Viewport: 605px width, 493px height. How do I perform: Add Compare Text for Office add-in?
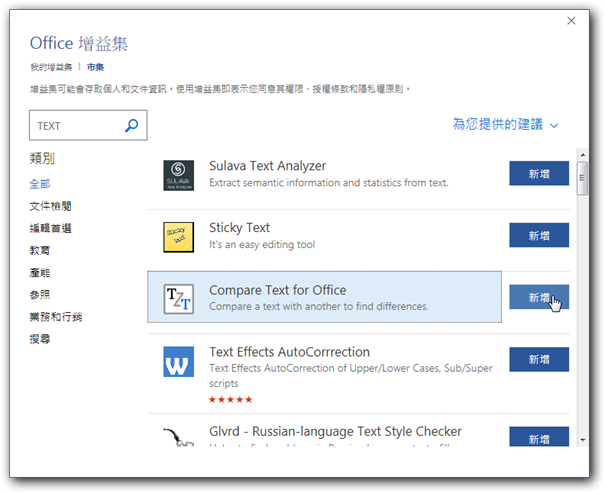tap(539, 297)
